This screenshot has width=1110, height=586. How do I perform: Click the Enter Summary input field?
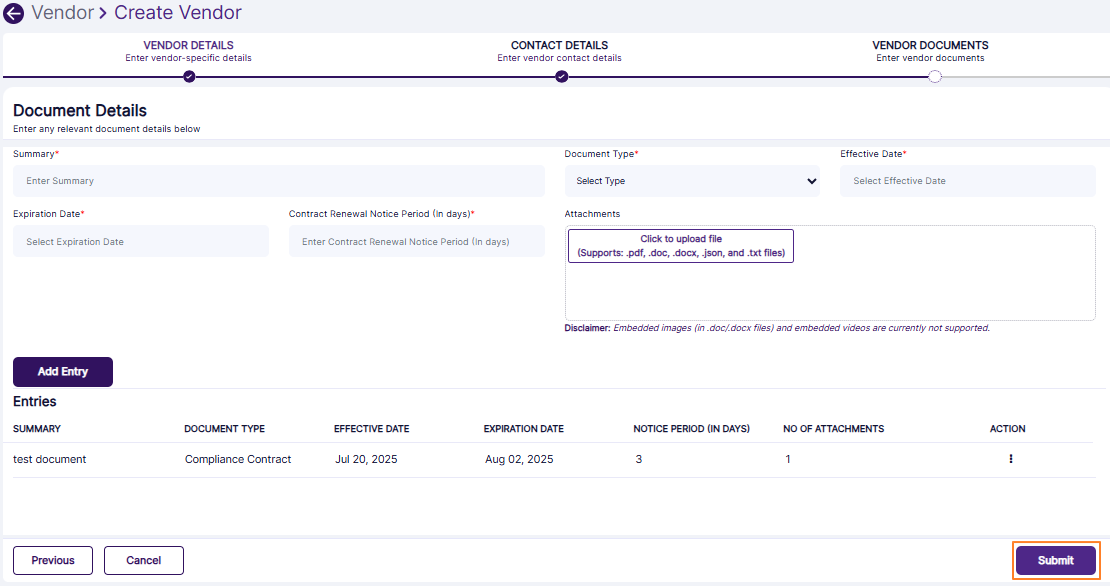[278, 181]
